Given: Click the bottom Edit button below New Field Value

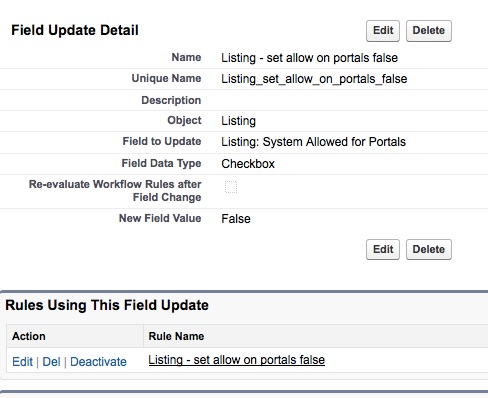Looking at the screenshot, I should [383, 249].
